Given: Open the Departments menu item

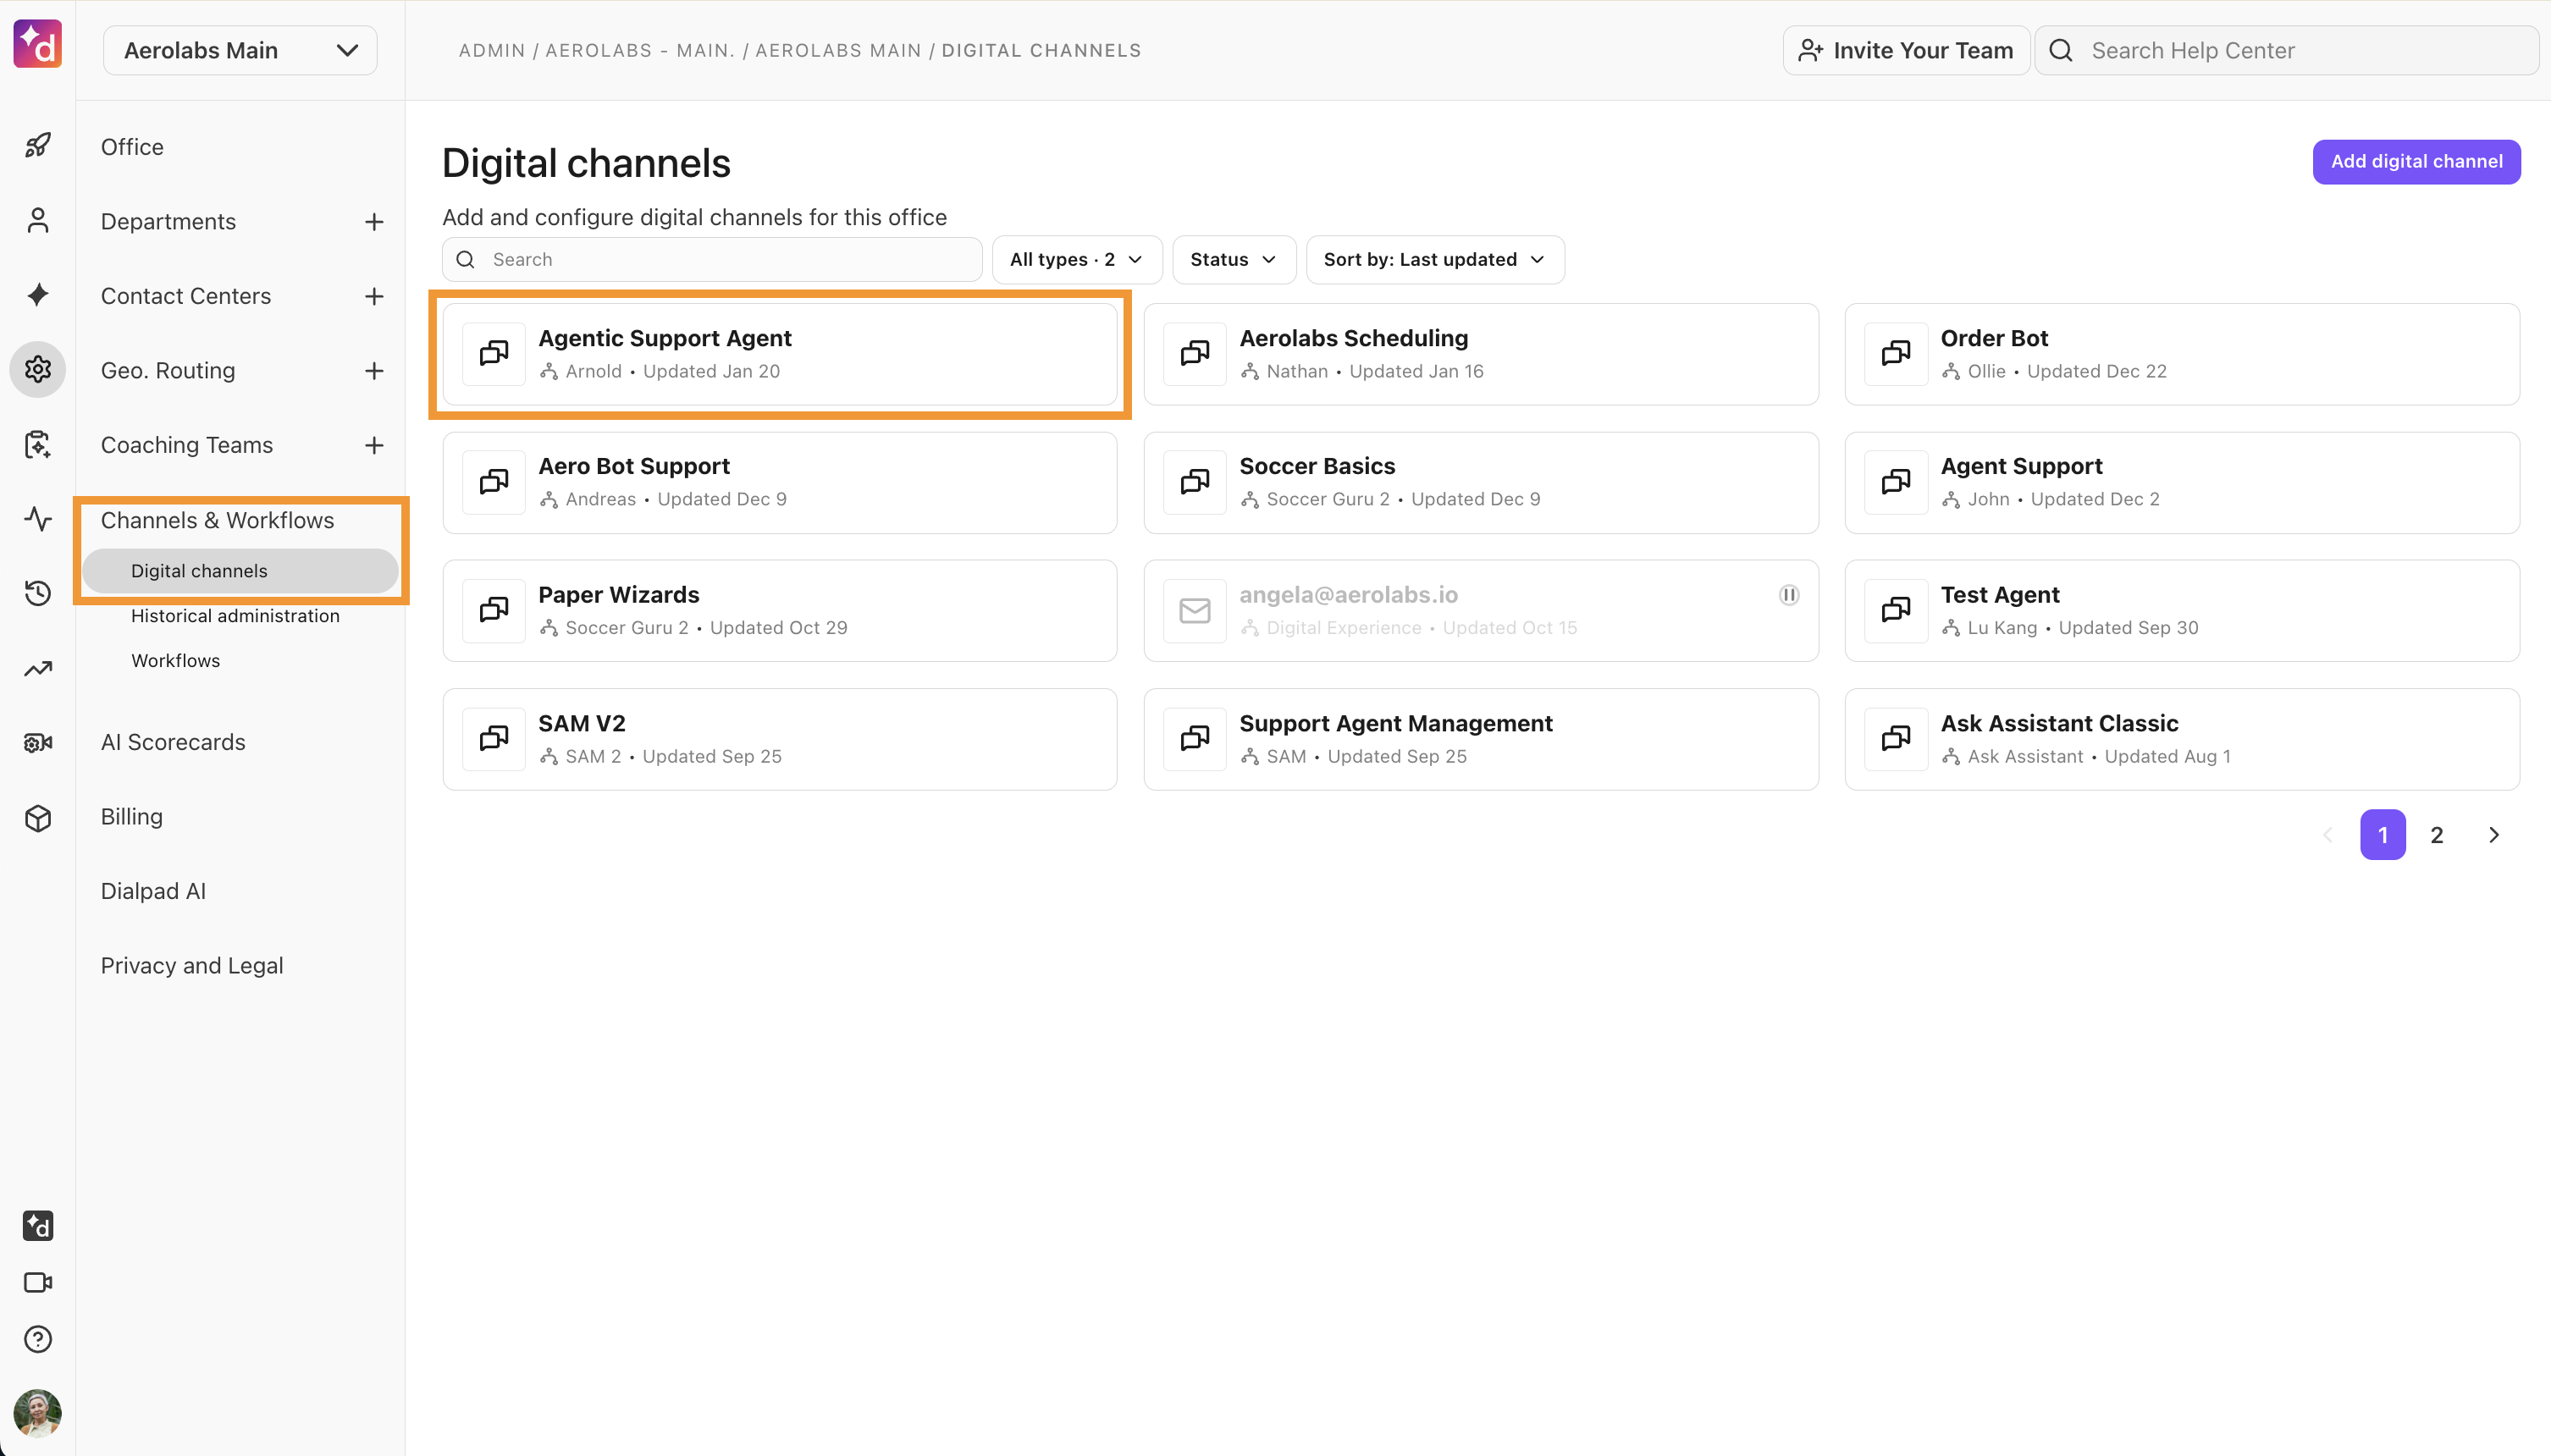Looking at the screenshot, I should click(168, 222).
